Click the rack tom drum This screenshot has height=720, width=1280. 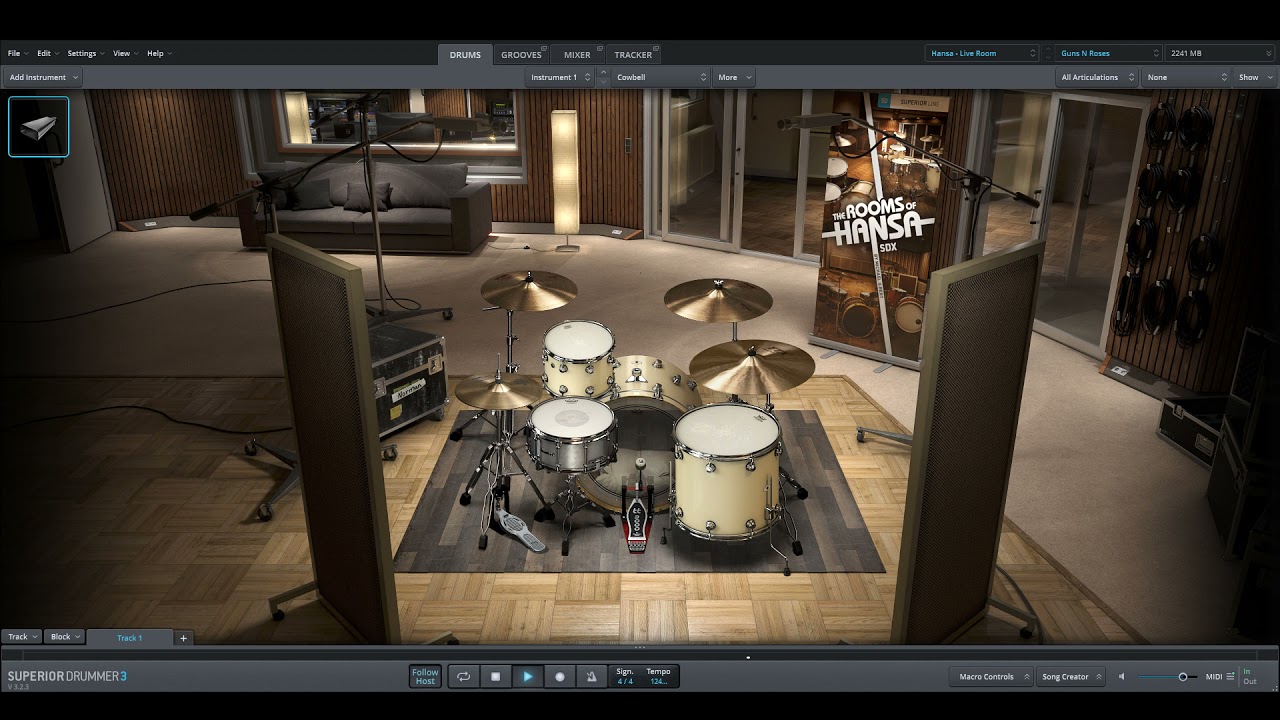(x=579, y=359)
